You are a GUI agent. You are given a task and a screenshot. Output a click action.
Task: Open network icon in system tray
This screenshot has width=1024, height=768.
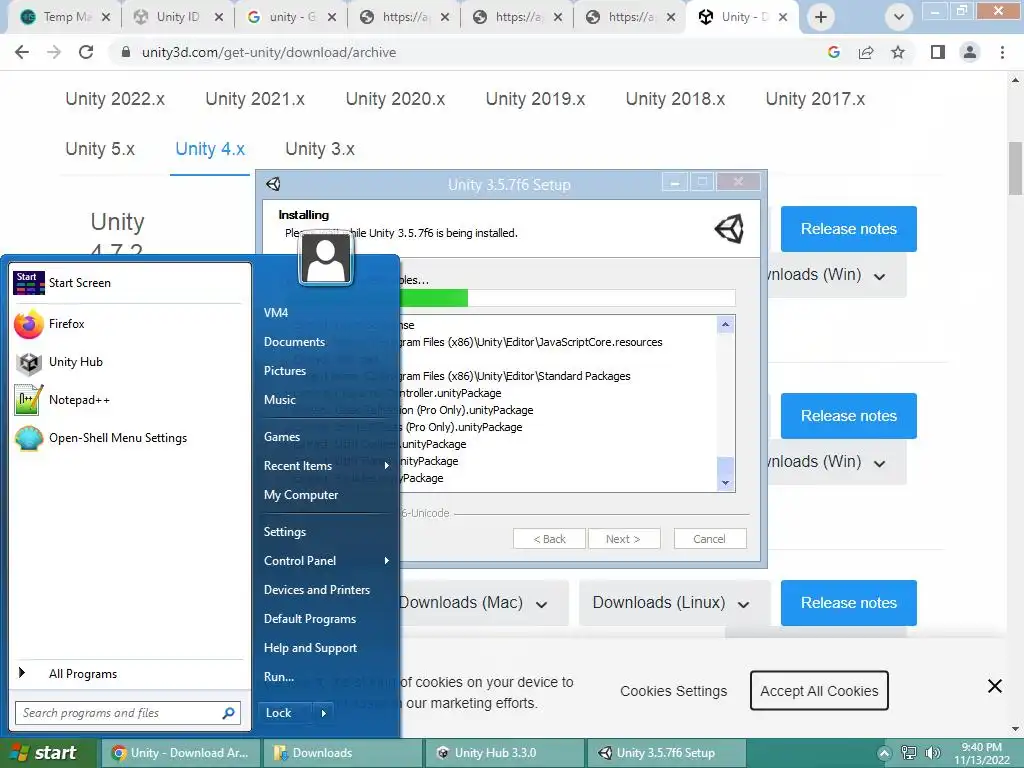click(908, 753)
